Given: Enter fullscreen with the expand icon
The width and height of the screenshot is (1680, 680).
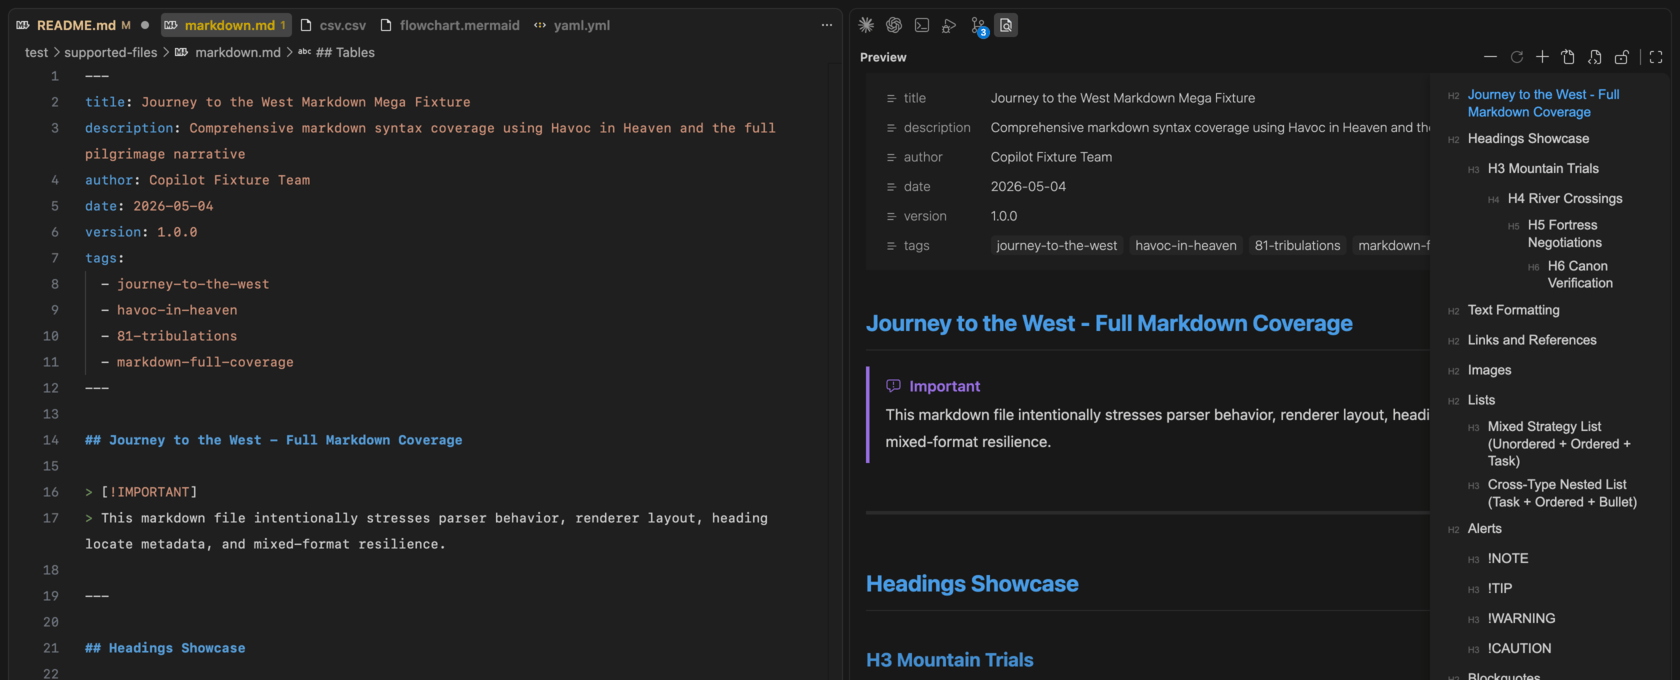Looking at the screenshot, I should pyautogui.click(x=1656, y=57).
